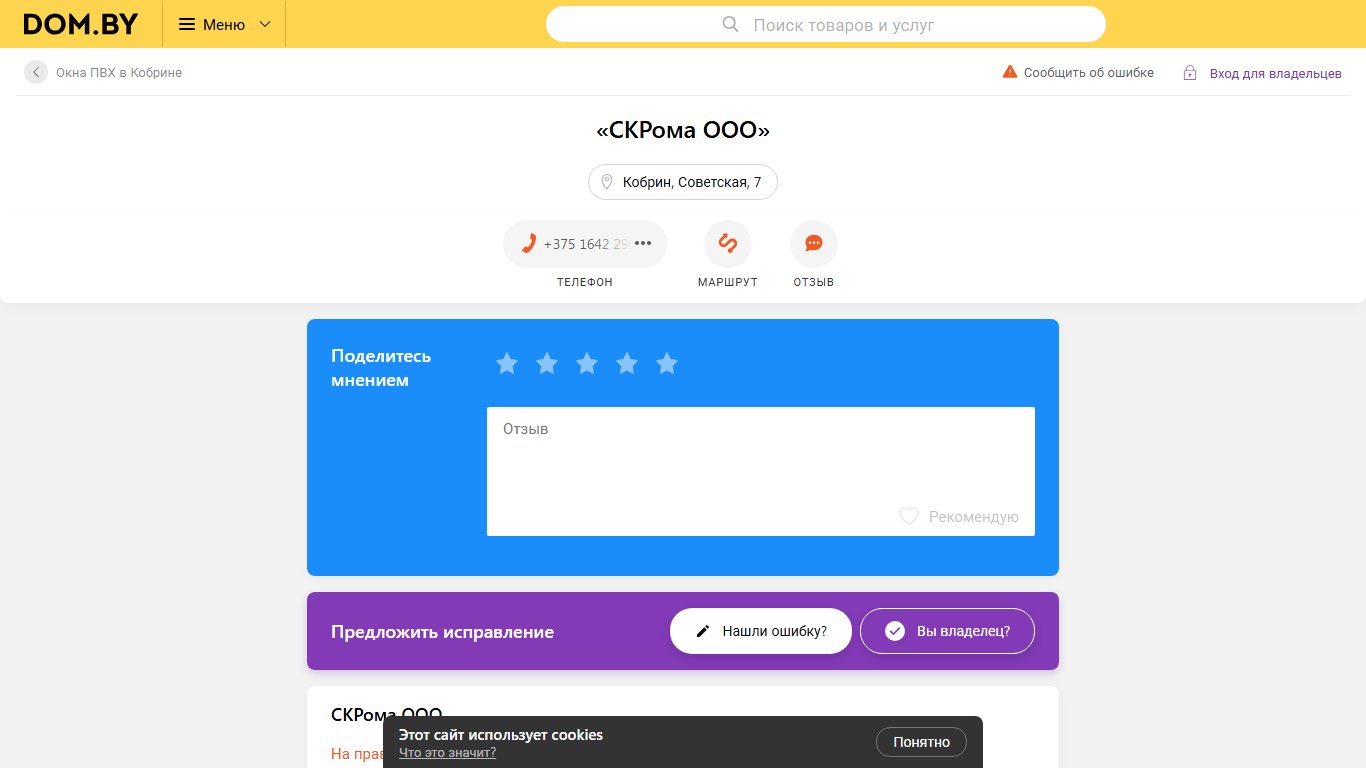Rate with the fifth star
Viewport: 1366px width, 768px height.
[x=667, y=363]
